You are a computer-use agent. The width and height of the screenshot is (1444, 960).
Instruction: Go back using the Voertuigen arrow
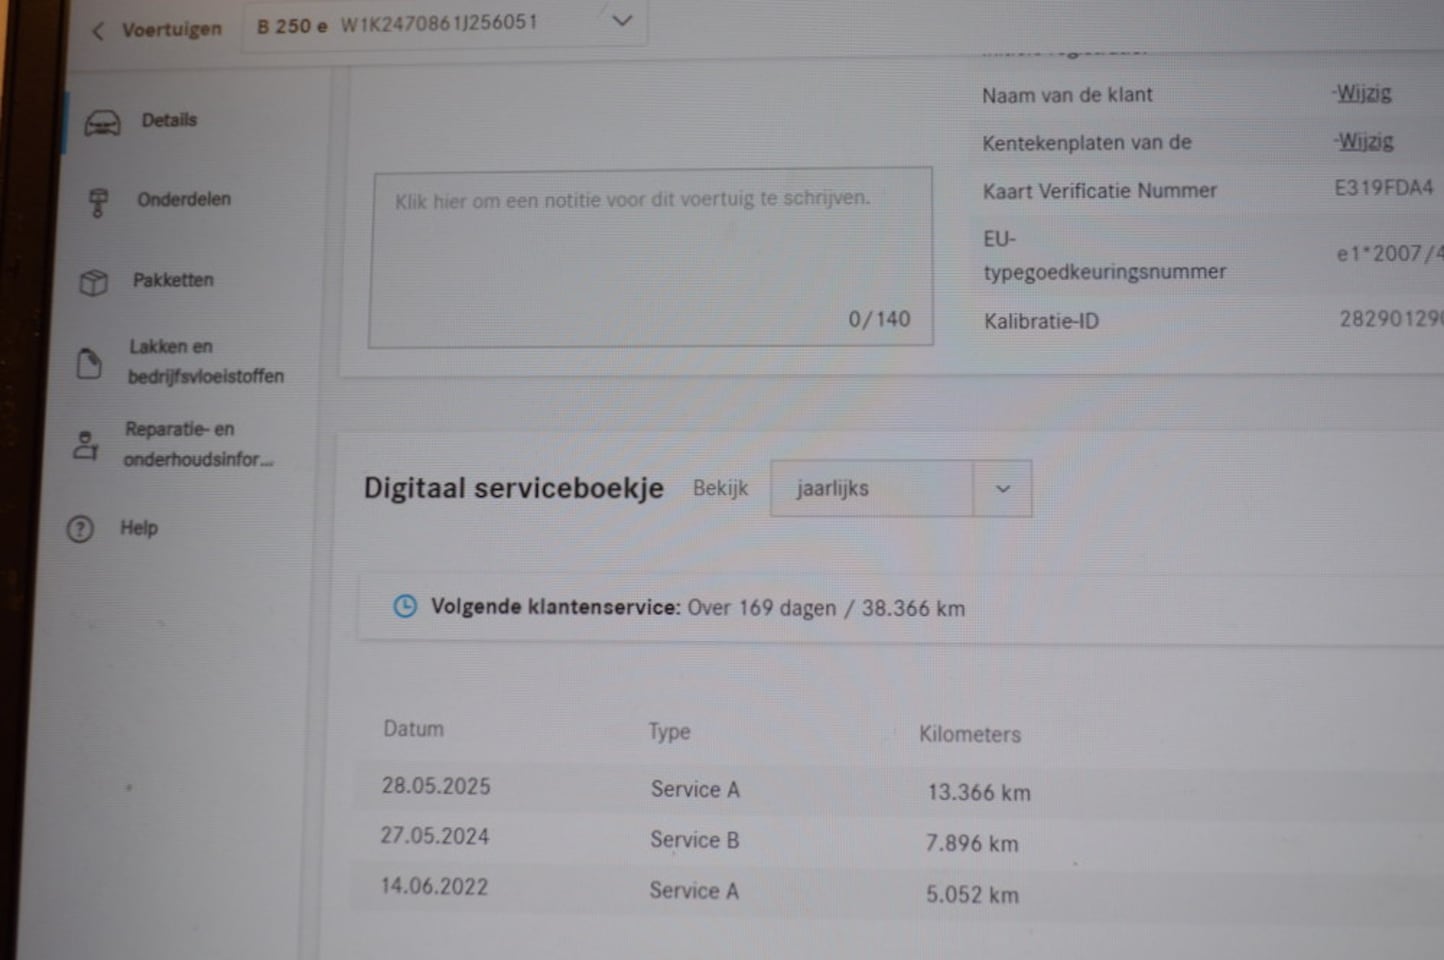[98, 31]
